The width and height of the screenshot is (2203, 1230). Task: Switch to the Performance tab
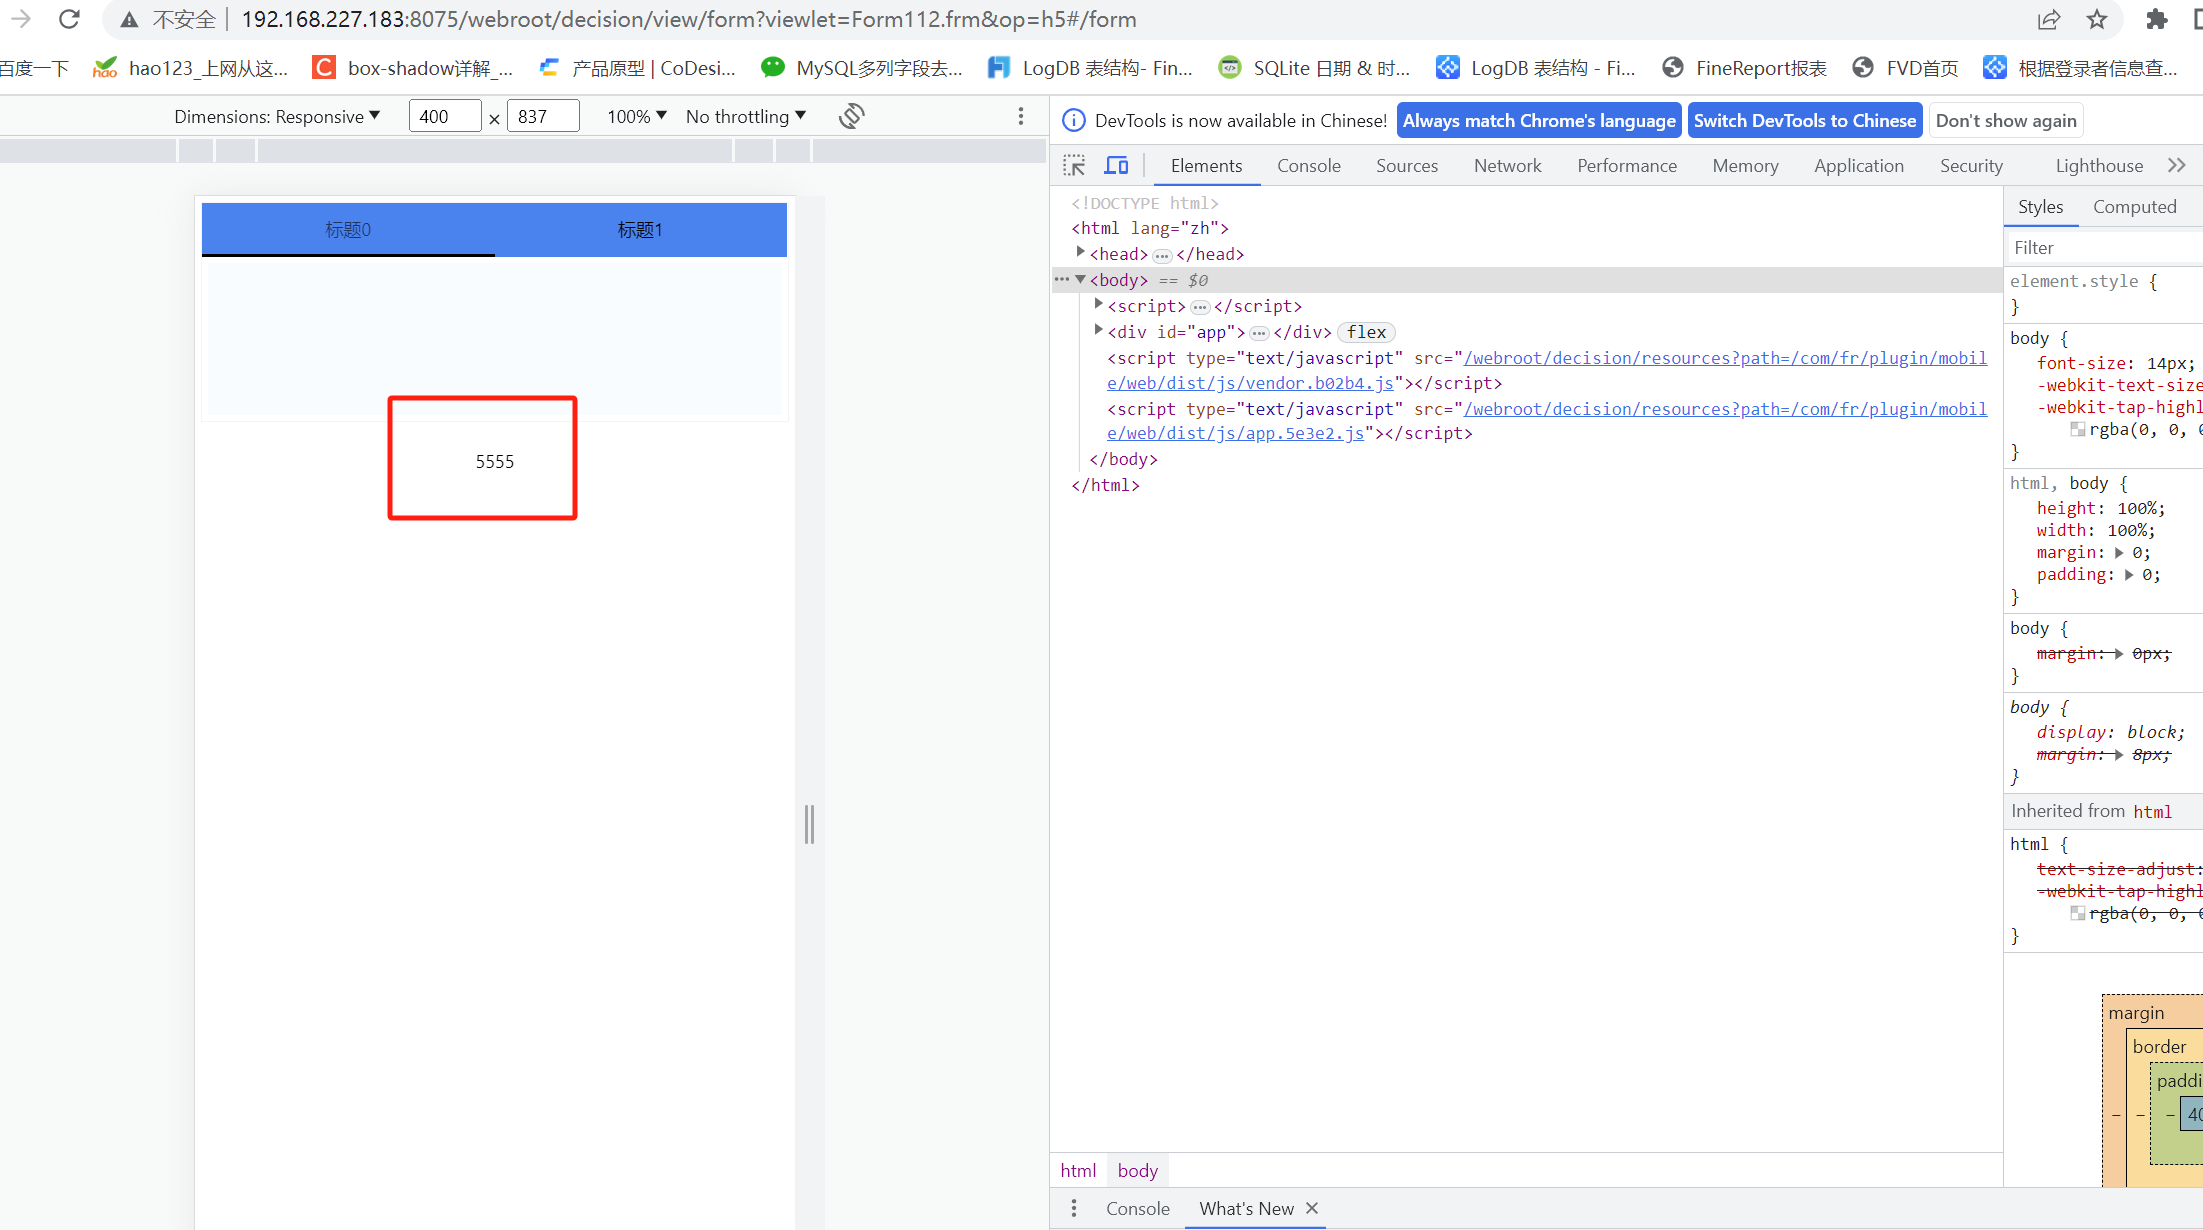(x=1626, y=165)
